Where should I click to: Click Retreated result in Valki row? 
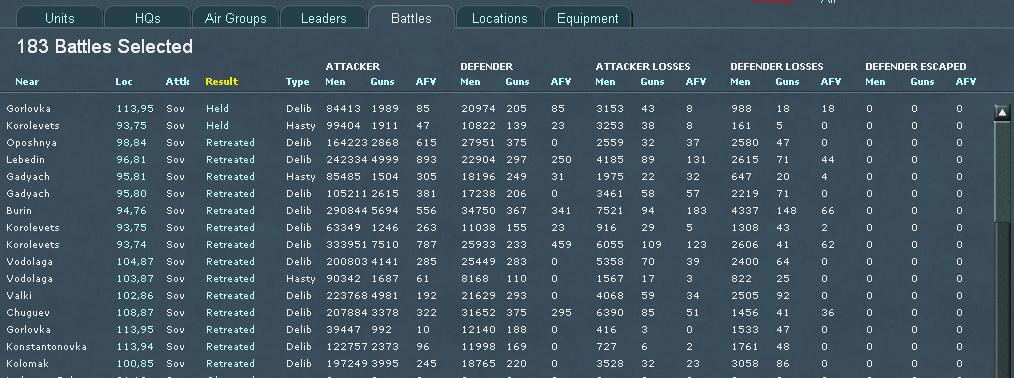click(x=230, y=295)
